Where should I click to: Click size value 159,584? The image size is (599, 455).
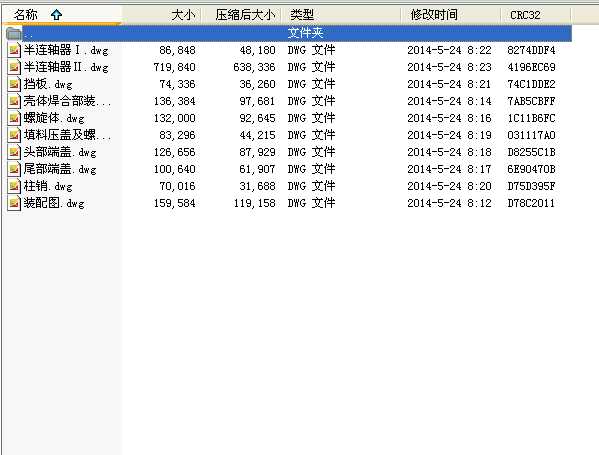coord(174,203)
